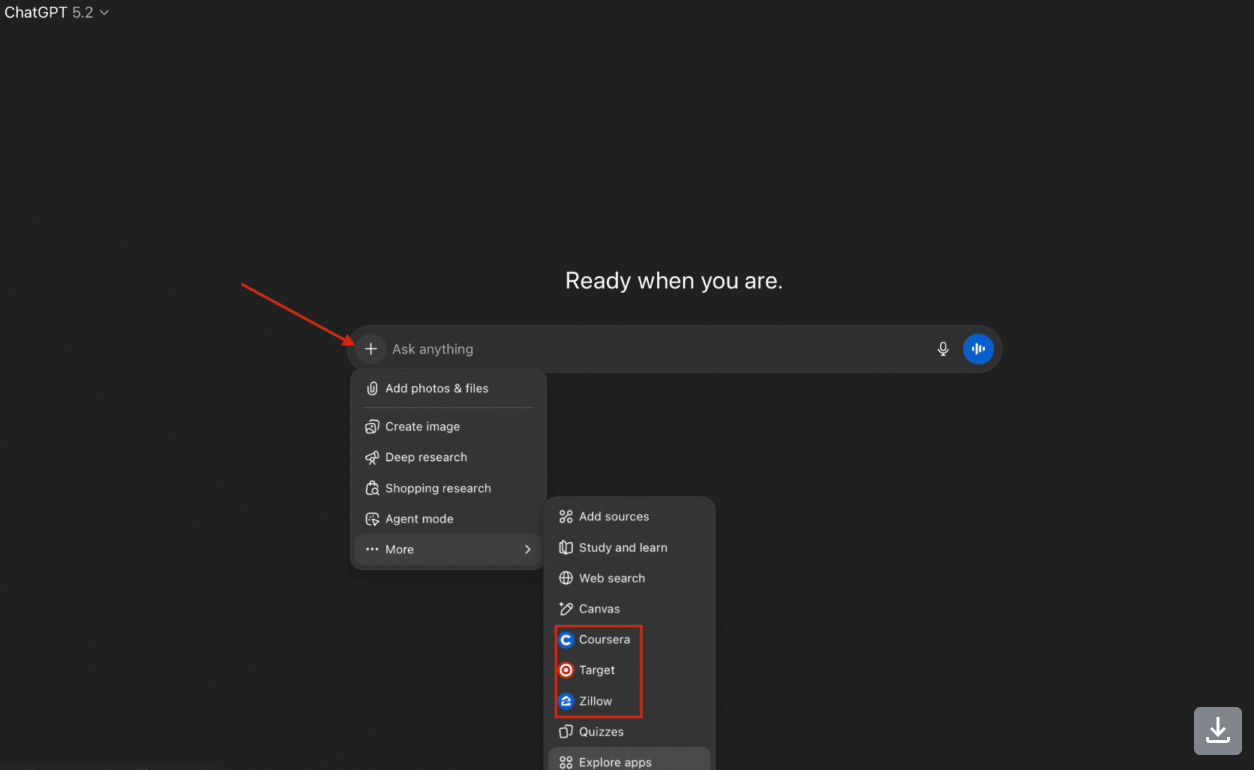Click the download arrow icon
Viewport: 1254px width, 770px height.
click(1217, 731)
